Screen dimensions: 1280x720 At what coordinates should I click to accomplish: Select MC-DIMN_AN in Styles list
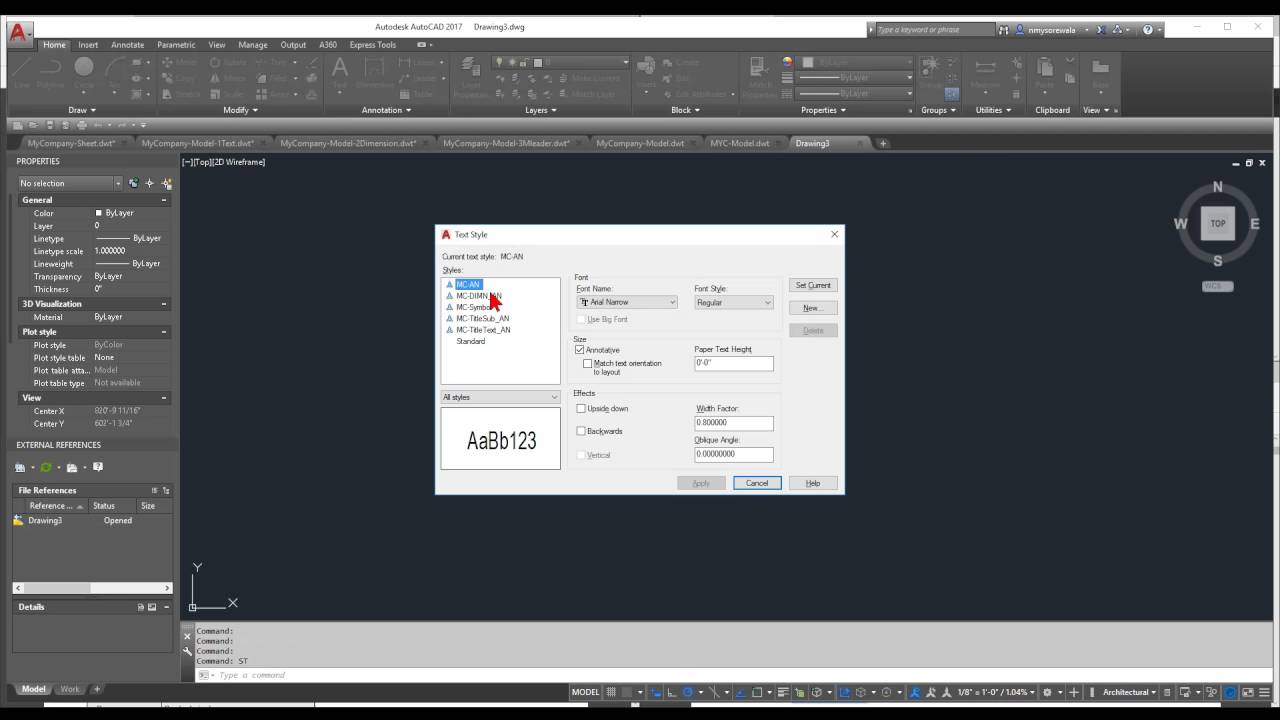479,296
